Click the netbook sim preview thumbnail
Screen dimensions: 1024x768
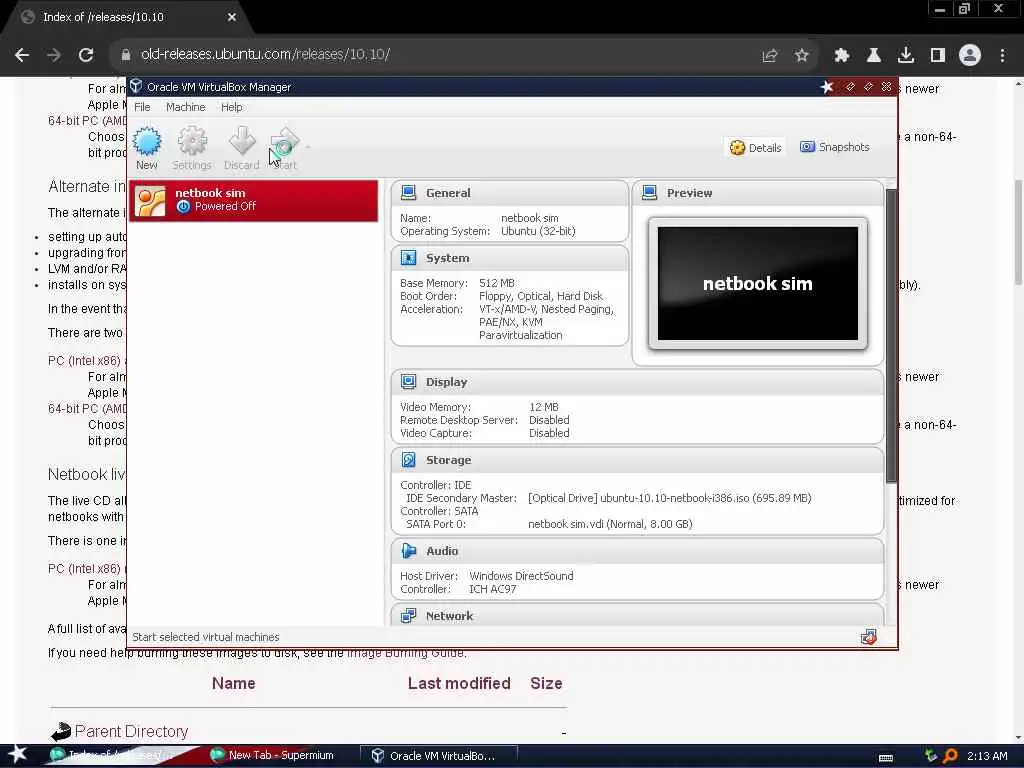click(x=758, y=283)
